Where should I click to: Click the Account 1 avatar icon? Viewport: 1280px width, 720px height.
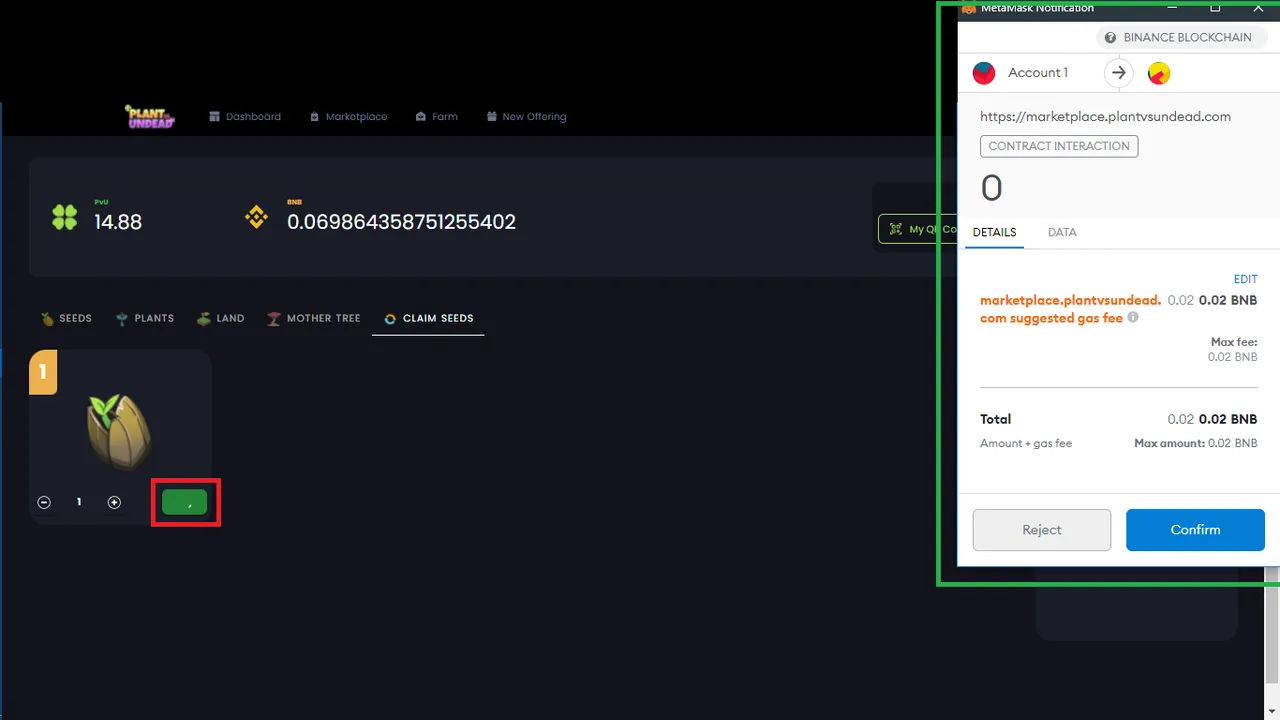coord(984,73)
